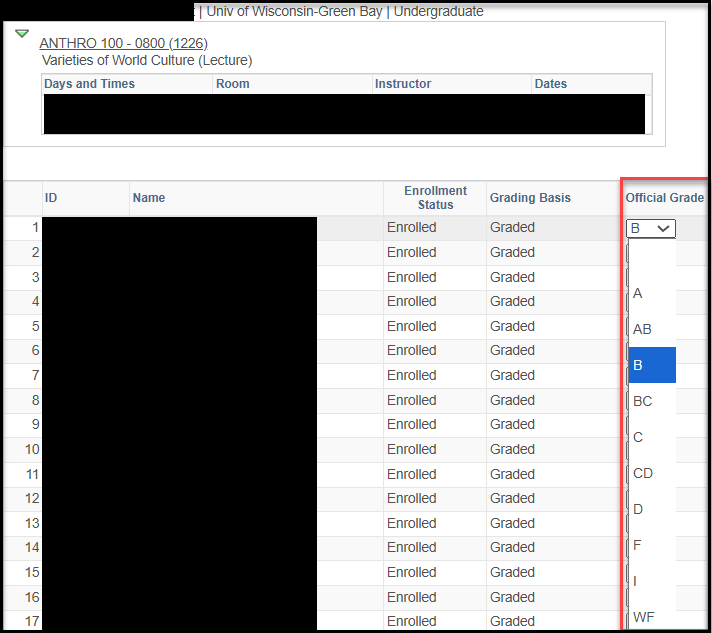Open row 1 Official Grade dropdown

pyautogui.click(x=651, y=228)
